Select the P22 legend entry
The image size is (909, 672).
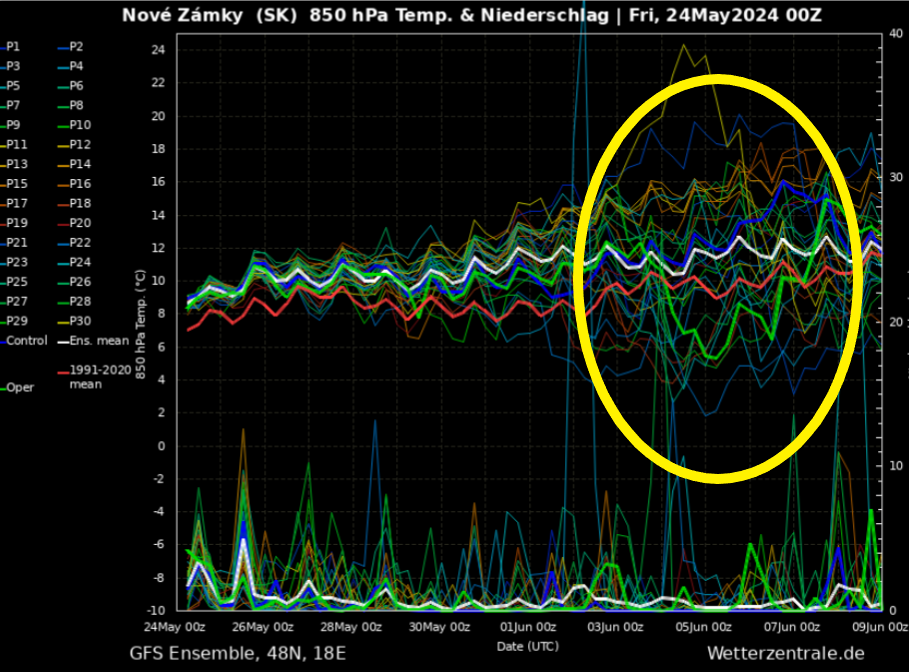pos(76,243)
